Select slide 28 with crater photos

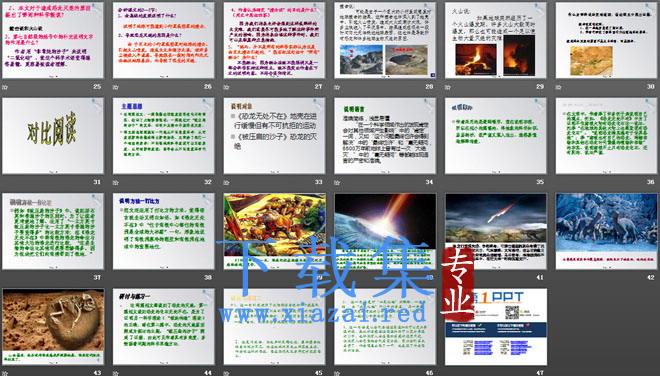[385, 40]
